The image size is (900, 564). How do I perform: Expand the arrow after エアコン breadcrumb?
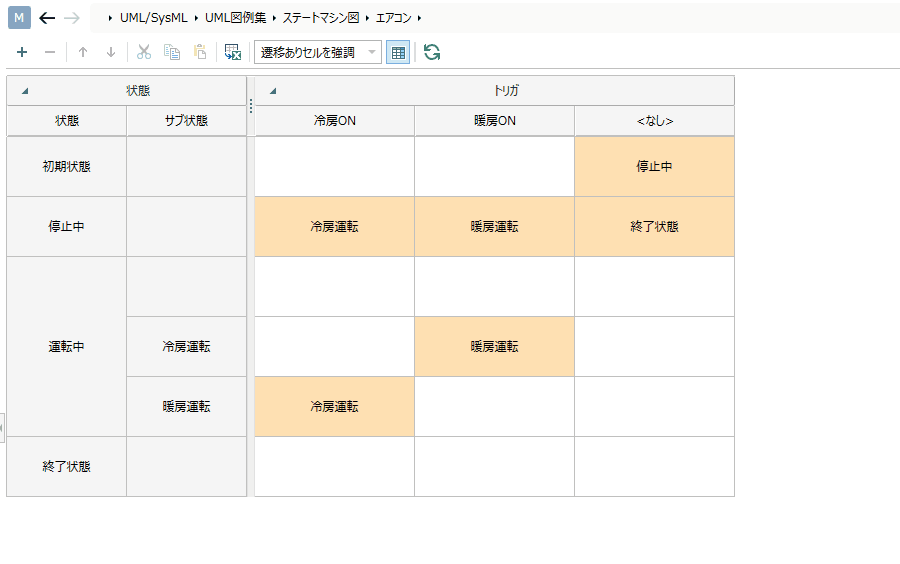[x=420, y=18]
